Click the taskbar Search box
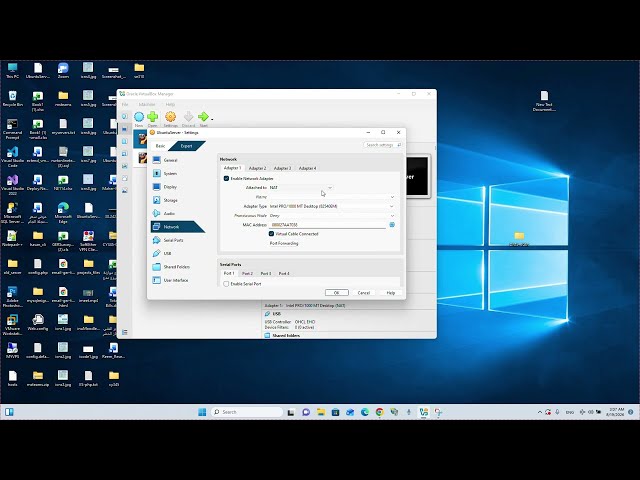This screenshot has height=480, width=640. [247, 412]
